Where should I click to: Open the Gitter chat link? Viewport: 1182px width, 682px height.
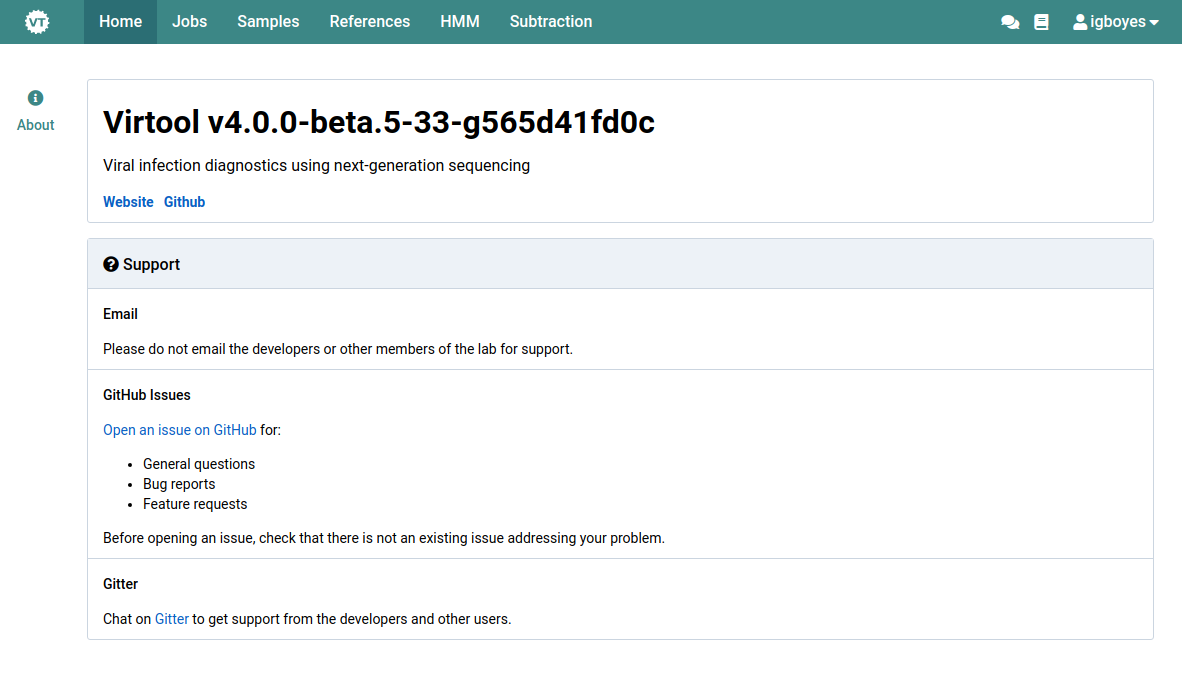point(171,618)
